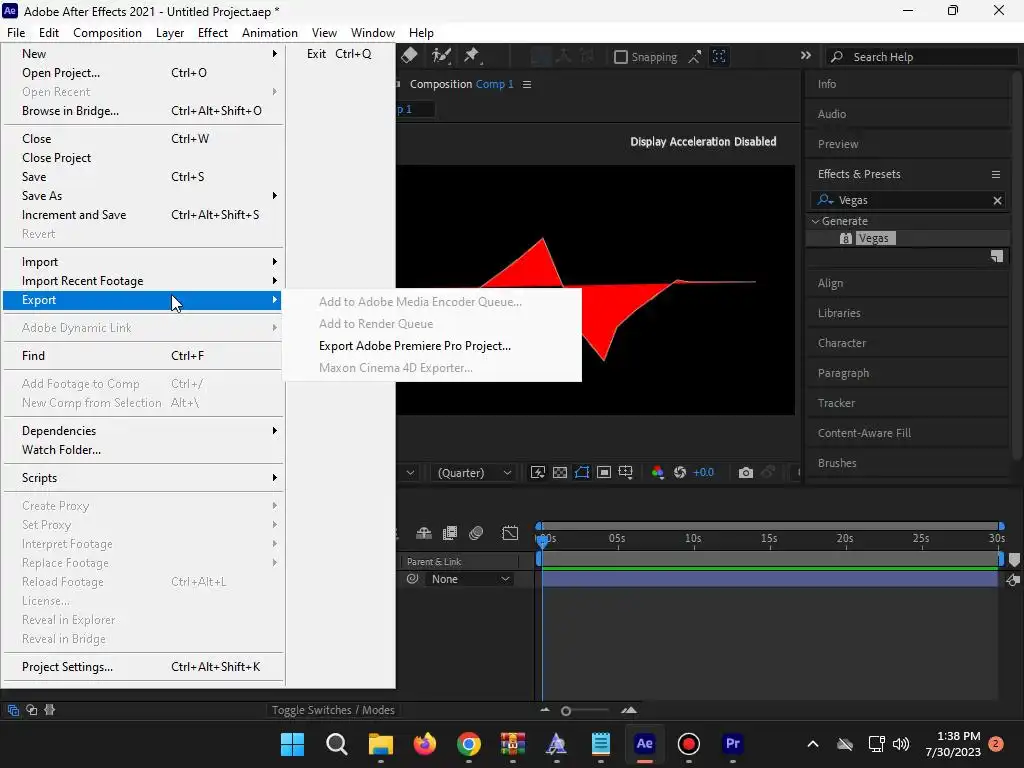Open the Animation menu
This screenshot has height=768, width=1024.
click(270, 33)
